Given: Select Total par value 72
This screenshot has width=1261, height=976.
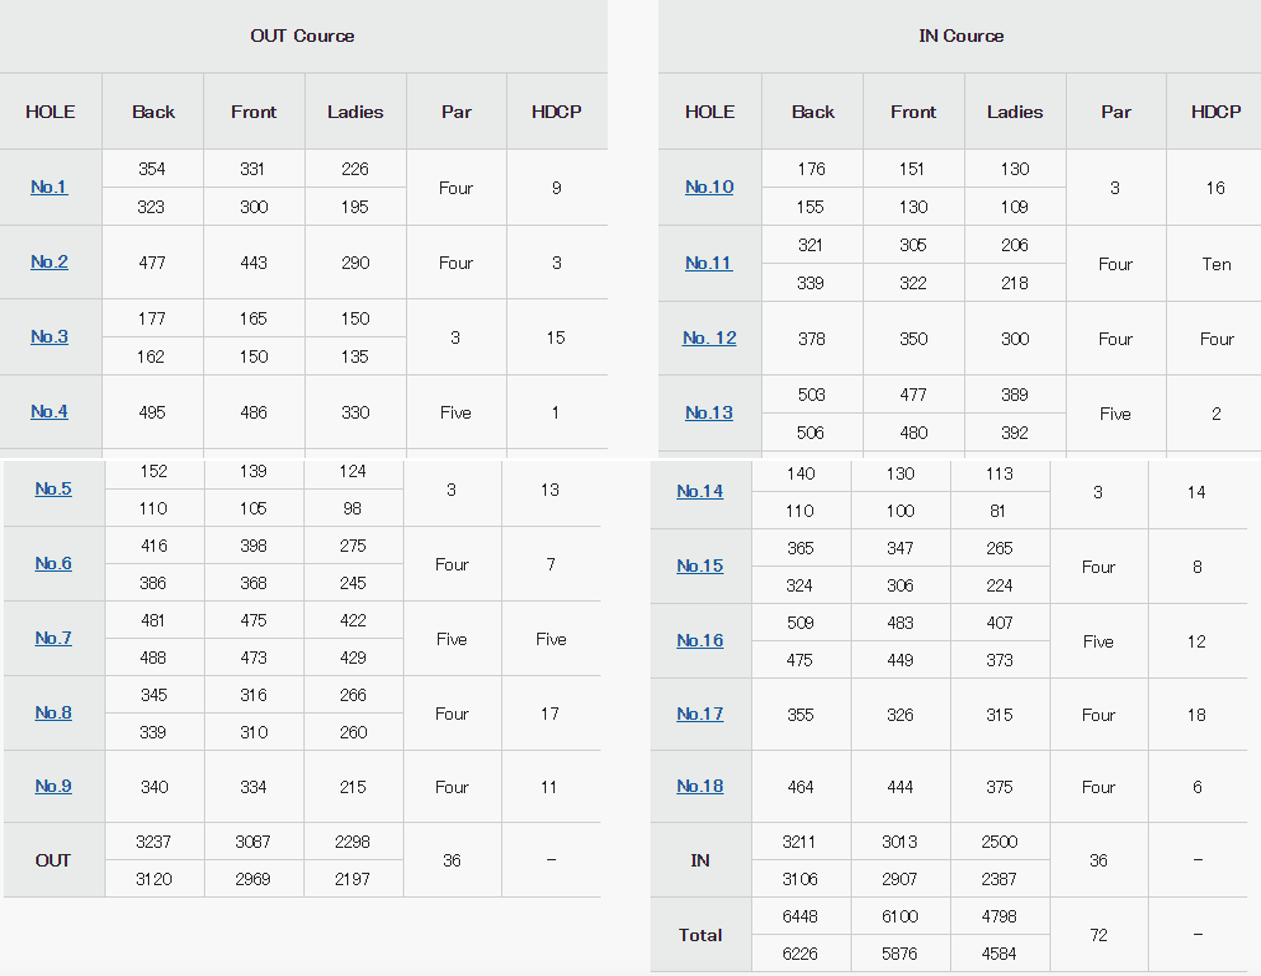Looking at the screenshot, I should [x=1098, y=935].
